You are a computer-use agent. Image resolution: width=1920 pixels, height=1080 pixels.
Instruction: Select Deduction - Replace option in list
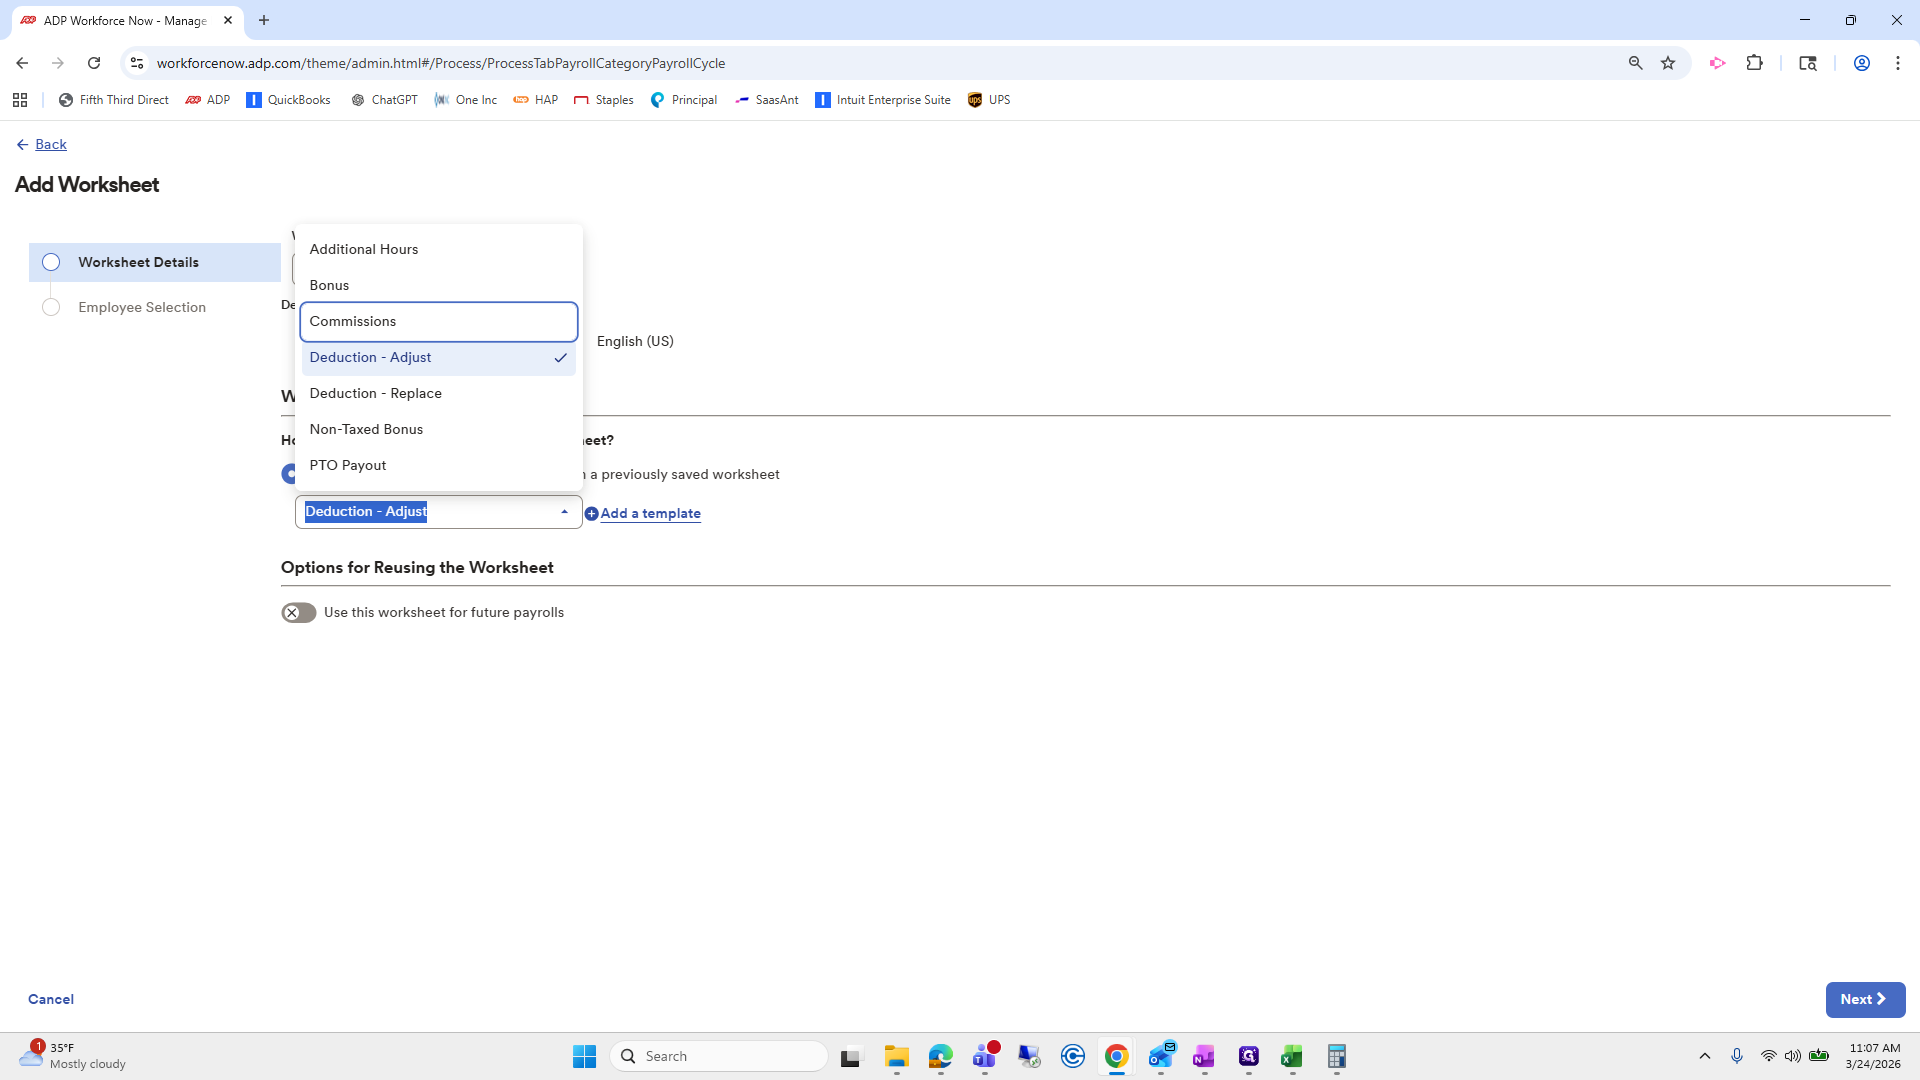[438, 393]
